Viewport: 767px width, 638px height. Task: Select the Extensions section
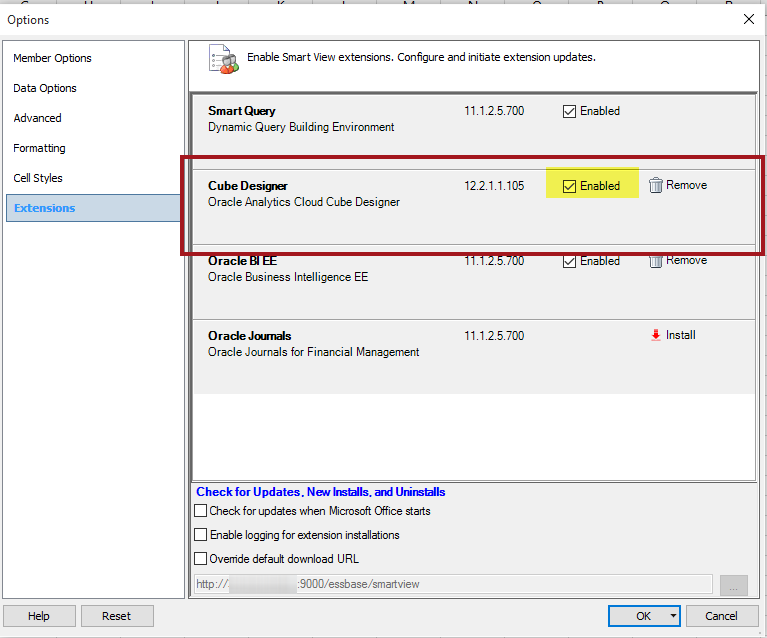pos(93,208)
